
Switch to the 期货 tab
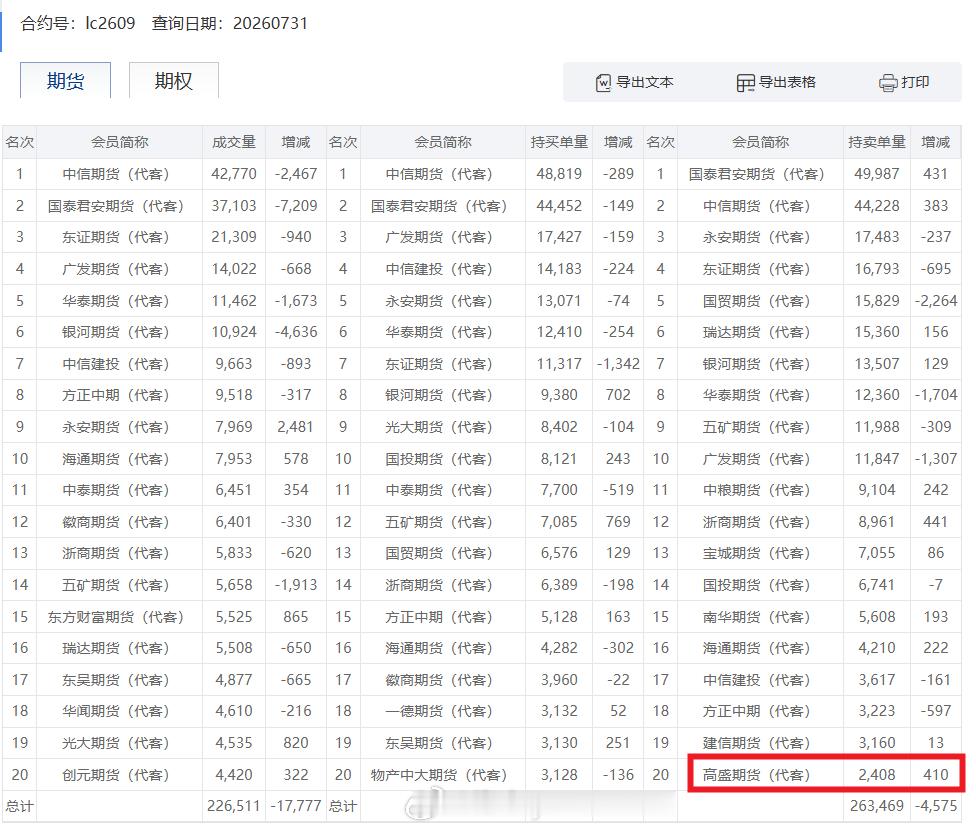tap(65, 81)
